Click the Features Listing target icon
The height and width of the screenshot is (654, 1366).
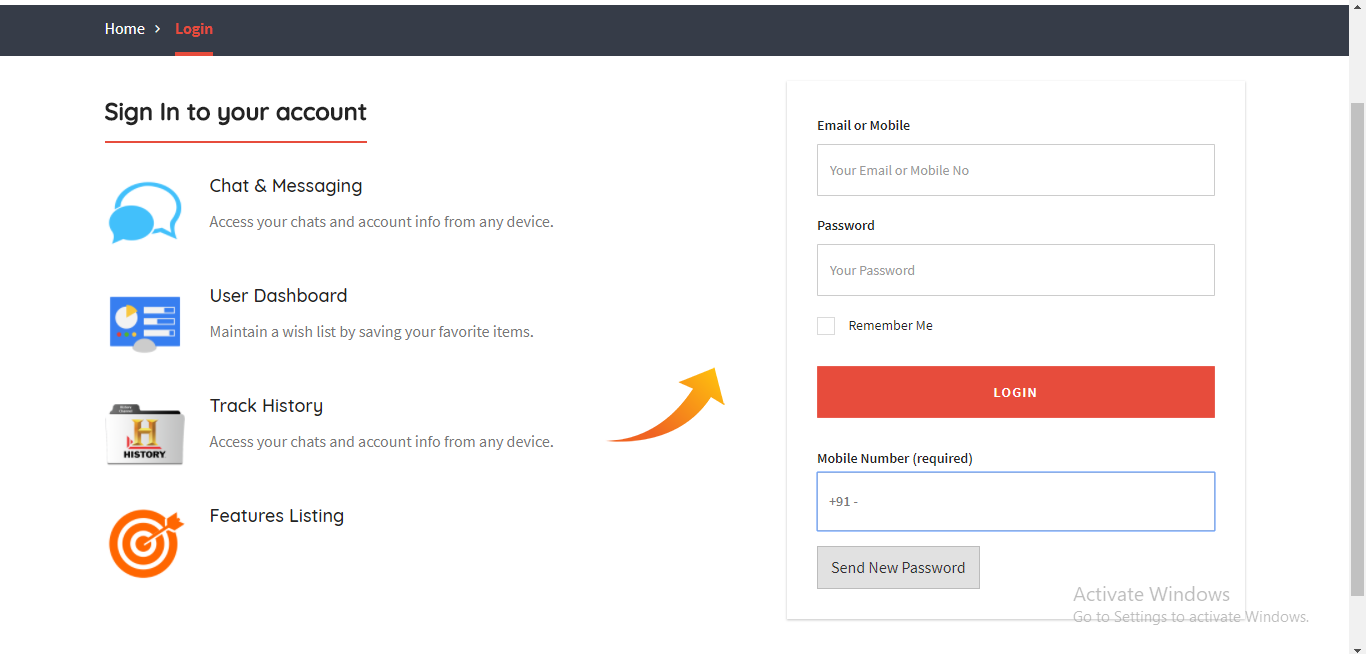(146, 543)
